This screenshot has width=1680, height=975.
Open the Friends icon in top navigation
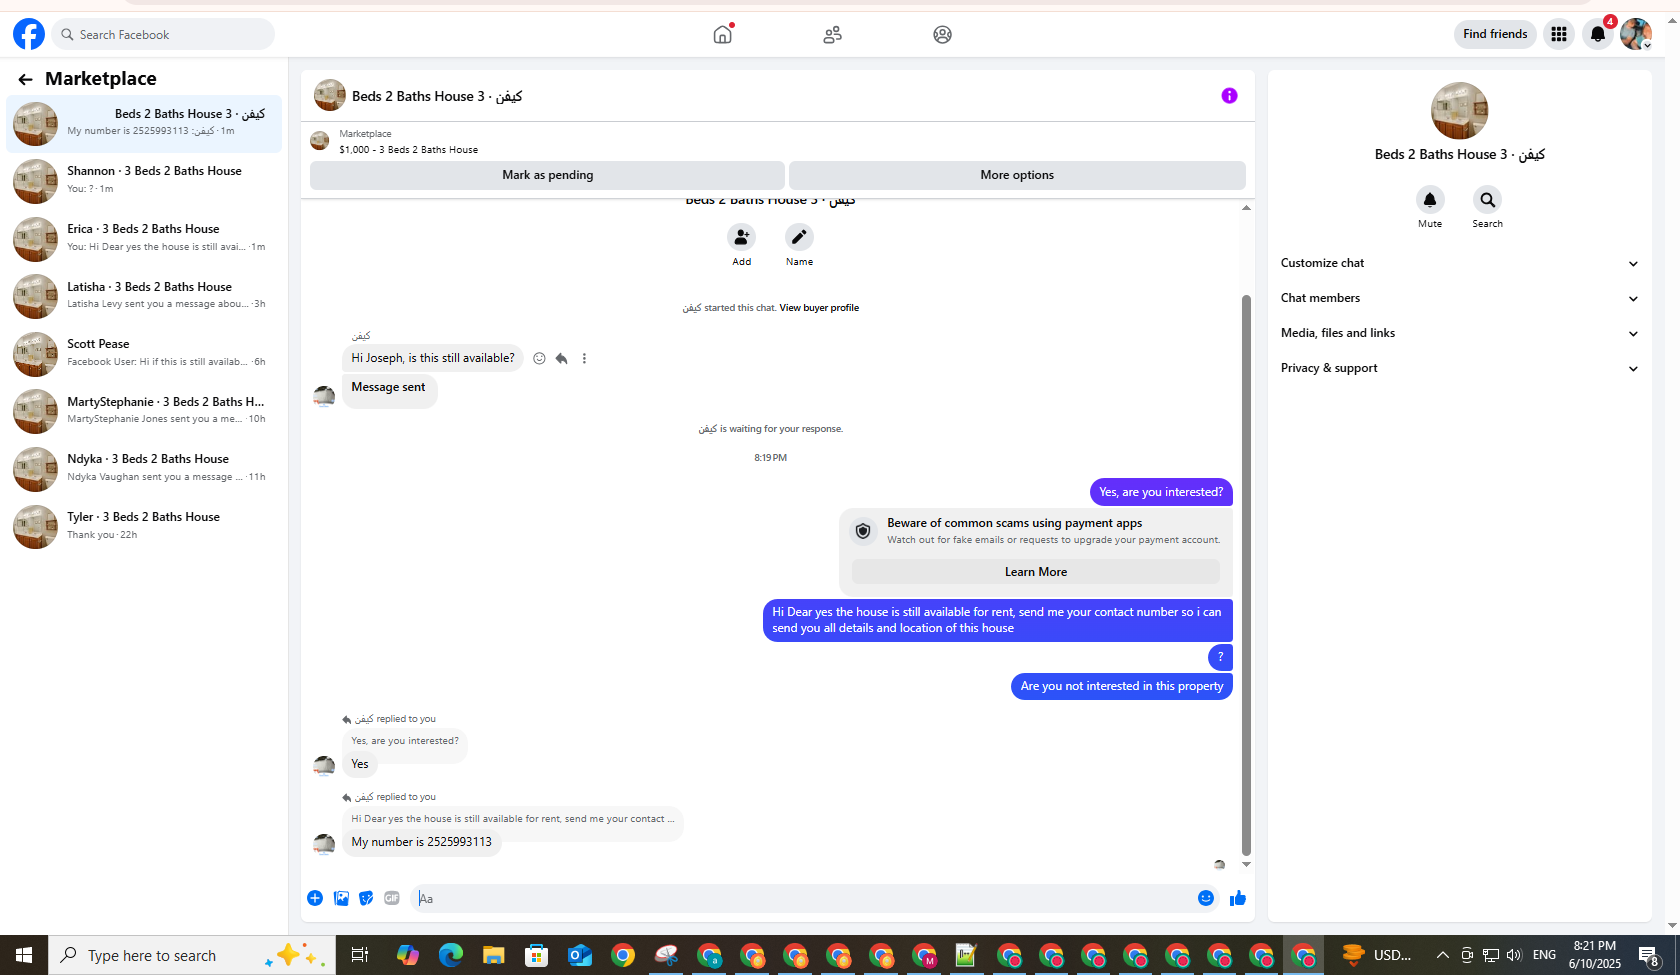pyautogui.click(x=833, y=34)
